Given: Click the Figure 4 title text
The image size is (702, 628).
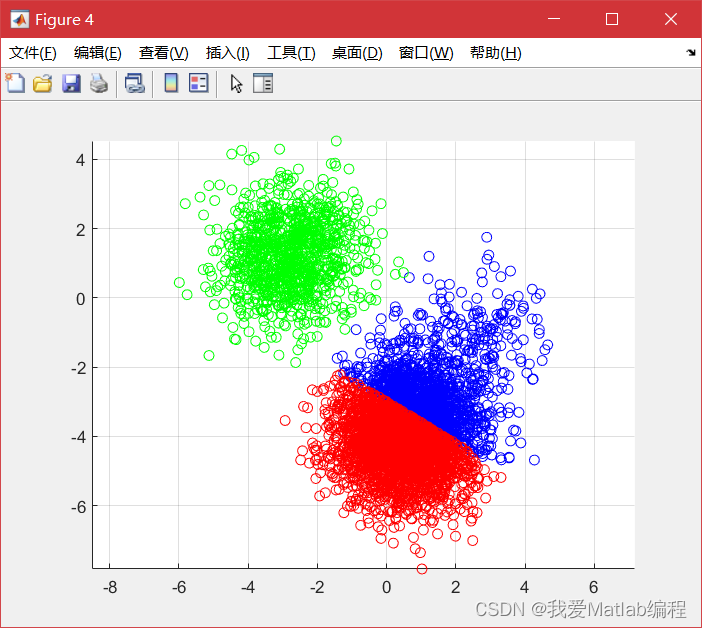Looking at the screenshot, I should coord(64,20).
